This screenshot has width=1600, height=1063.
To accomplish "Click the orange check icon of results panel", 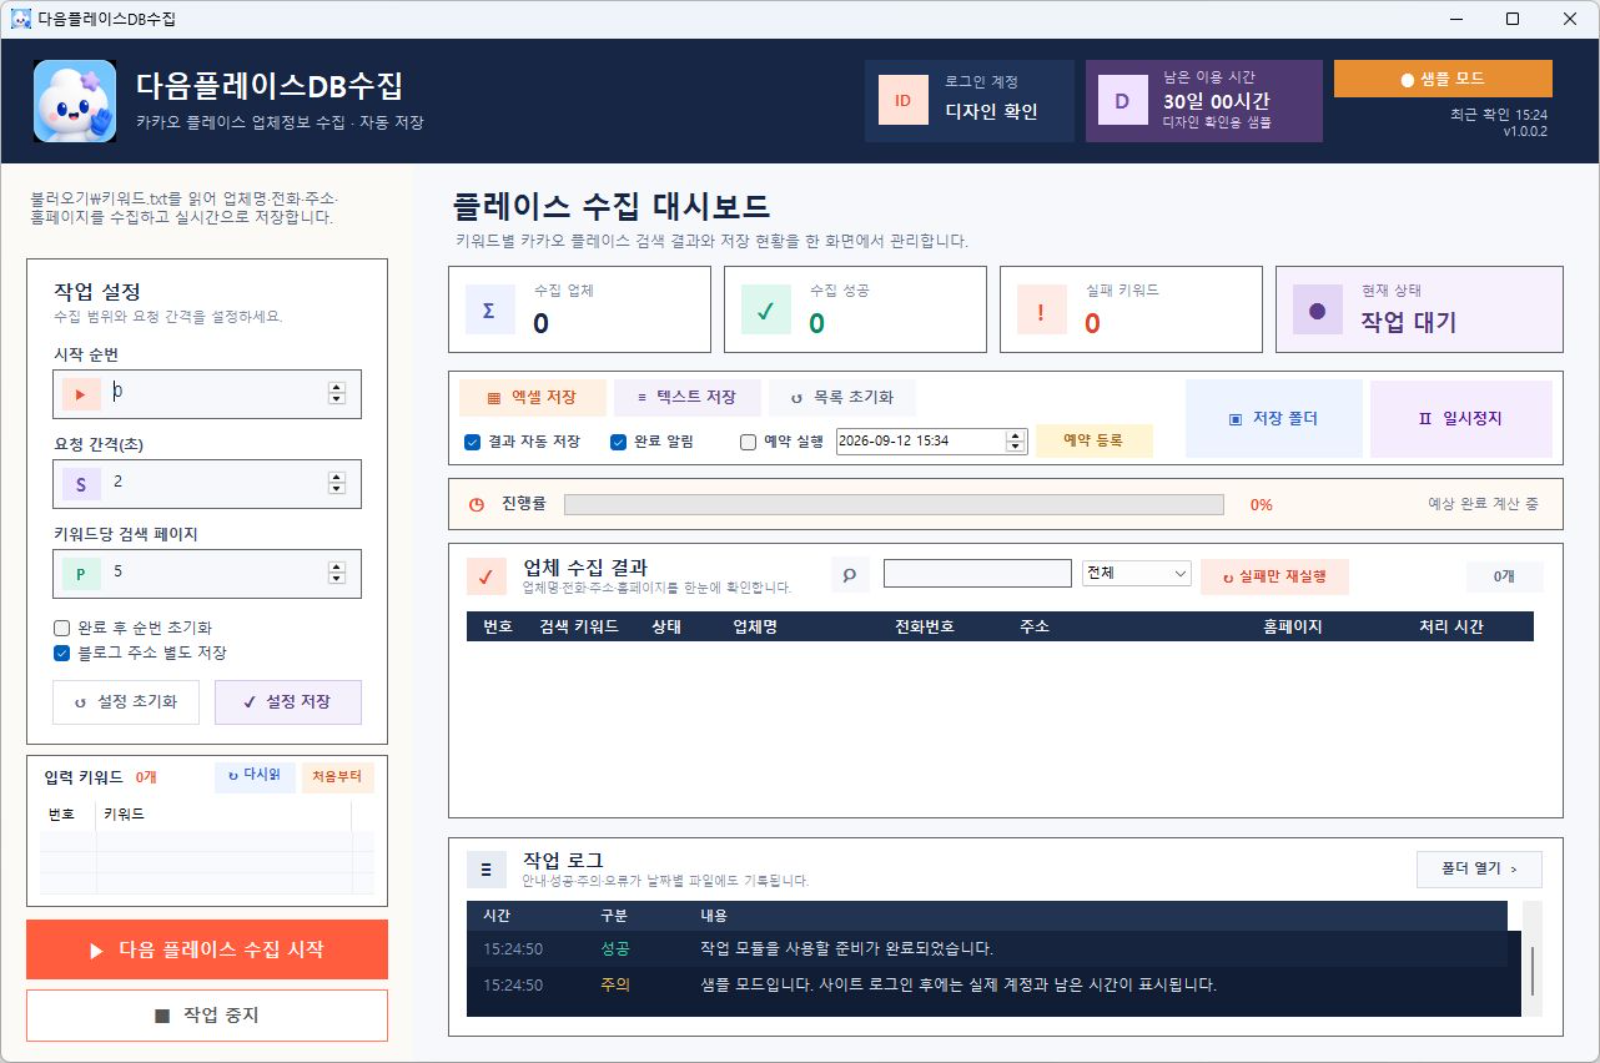I will tap(486, 576).
